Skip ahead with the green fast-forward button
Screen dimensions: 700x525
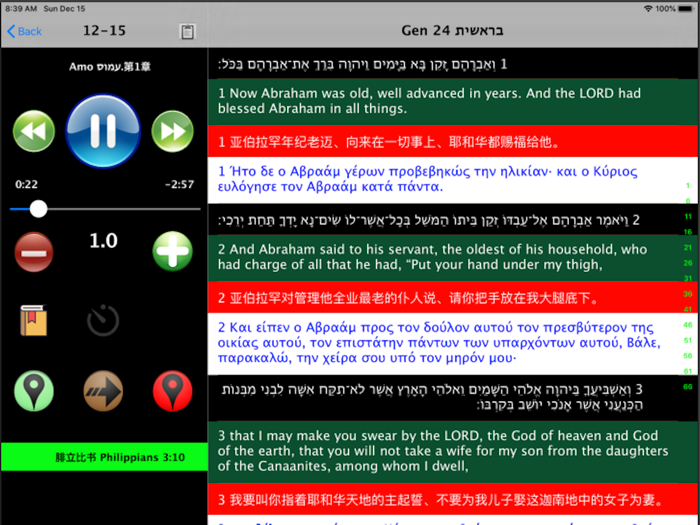tap(172, 131)
